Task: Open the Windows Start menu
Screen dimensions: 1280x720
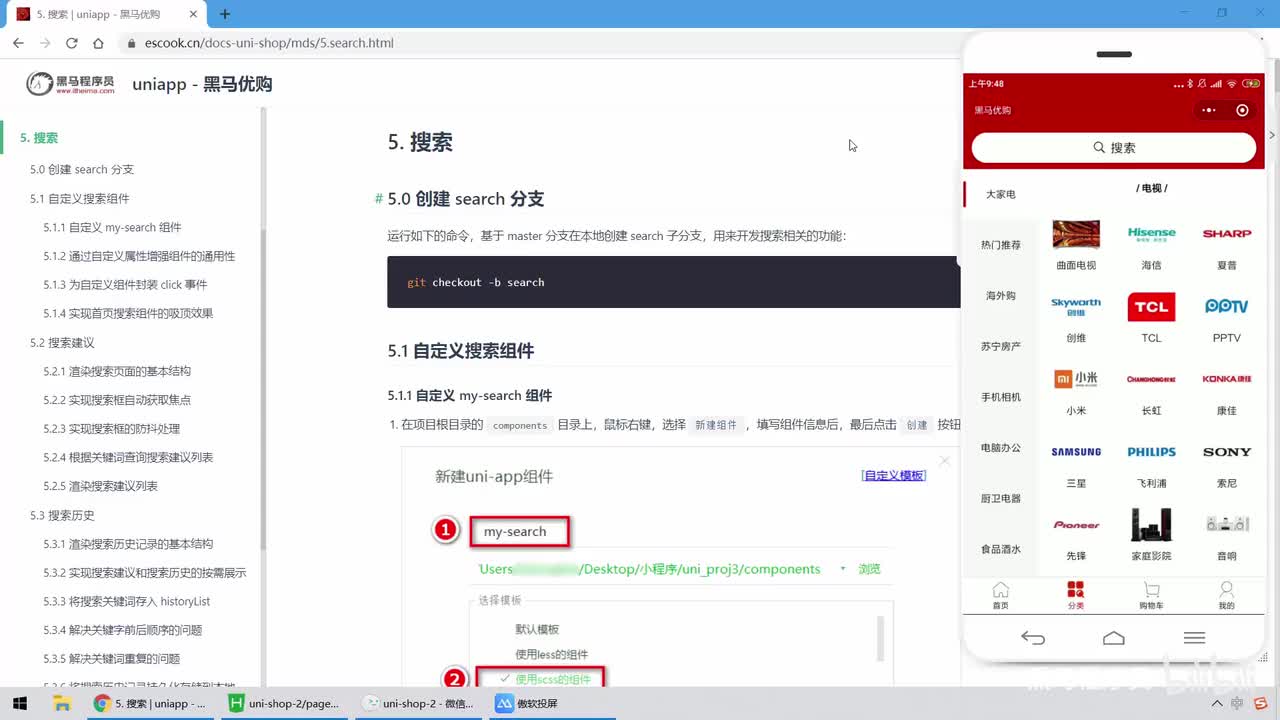Action: point(19,704)
